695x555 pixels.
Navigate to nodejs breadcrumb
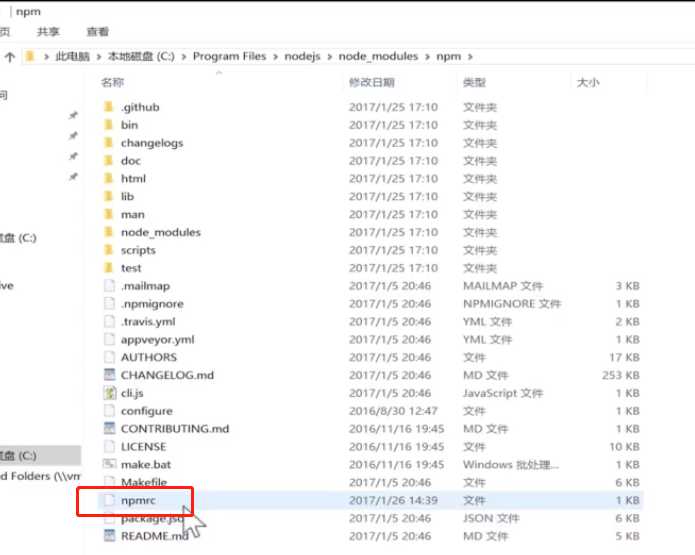(302, 56)
